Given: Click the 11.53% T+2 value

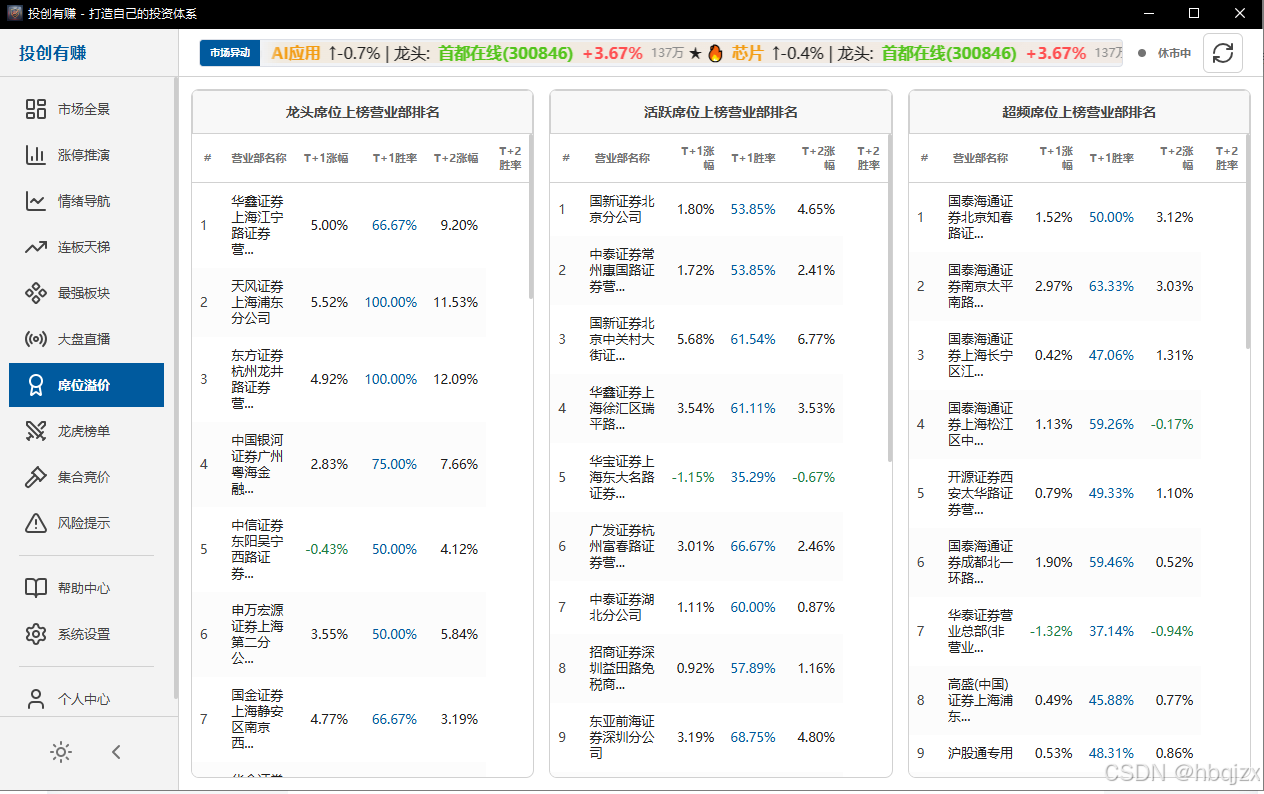Looking at the screenshot, I should 456,302.
